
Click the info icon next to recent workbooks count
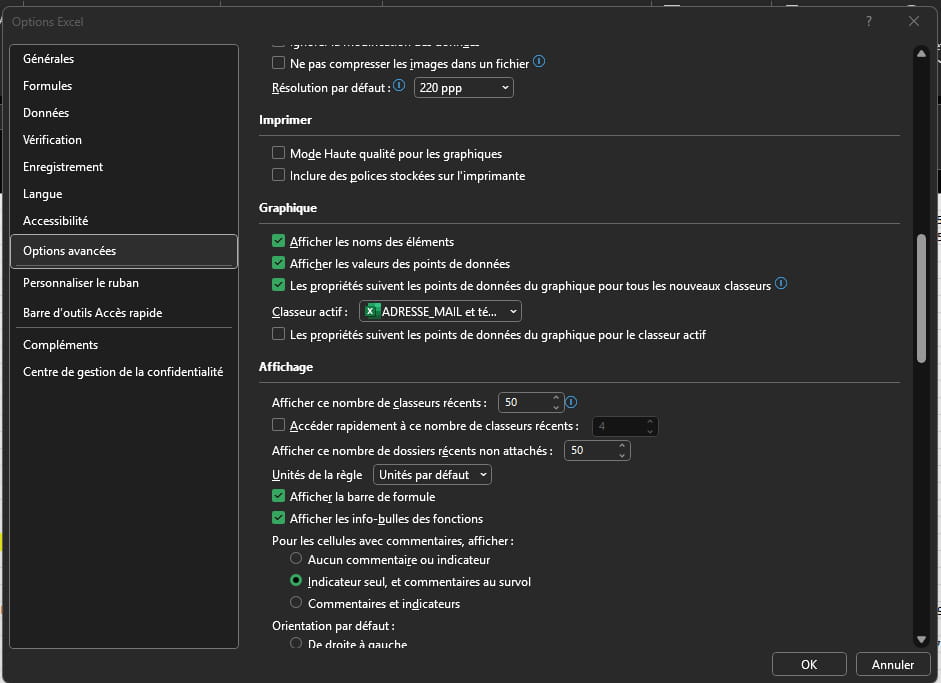[571, 402]
